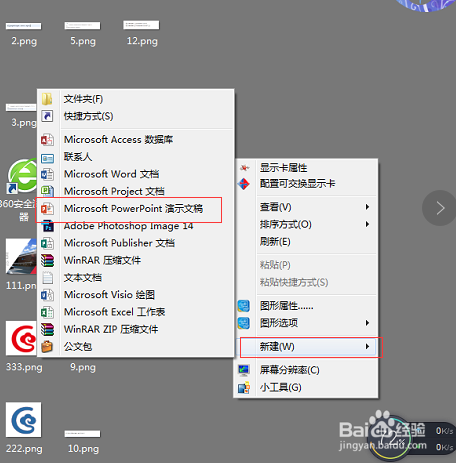
Task: Select the 333.png desktop icon
Action: [21, 338]
